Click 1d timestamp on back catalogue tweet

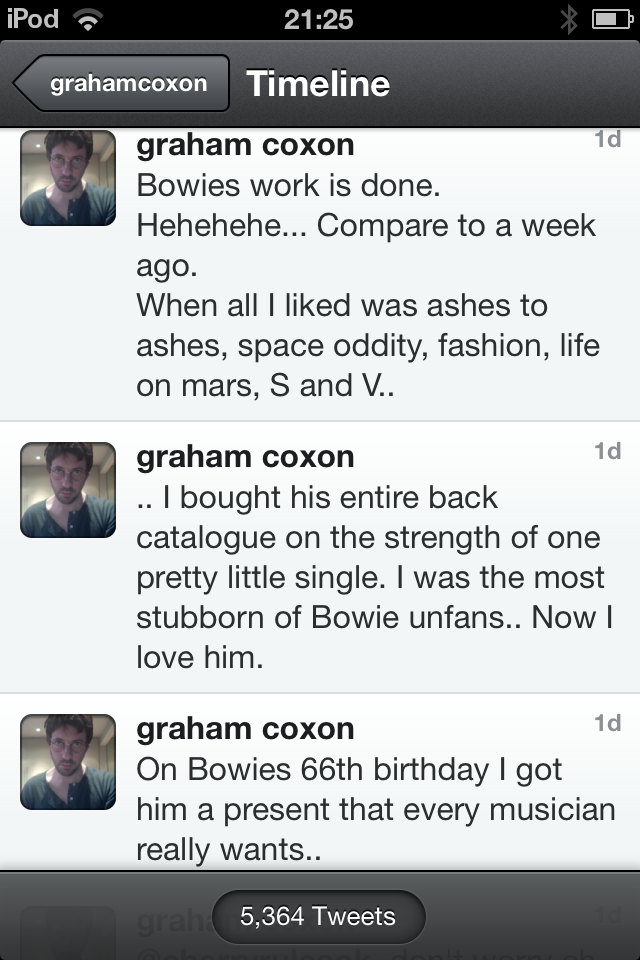click(607, 452)
